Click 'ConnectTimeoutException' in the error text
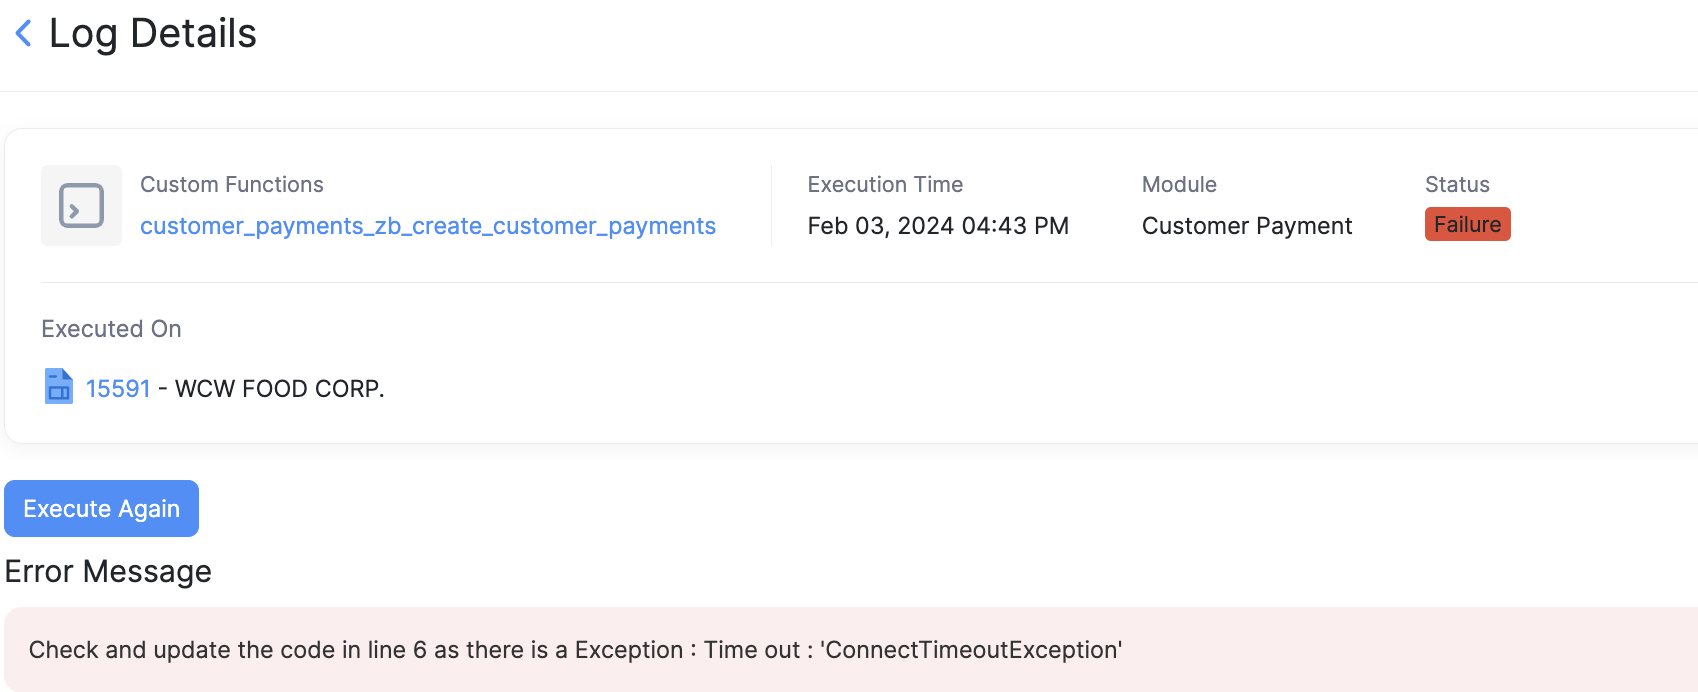The height and width of the screenshot is (692, 1698). point(971,650)
